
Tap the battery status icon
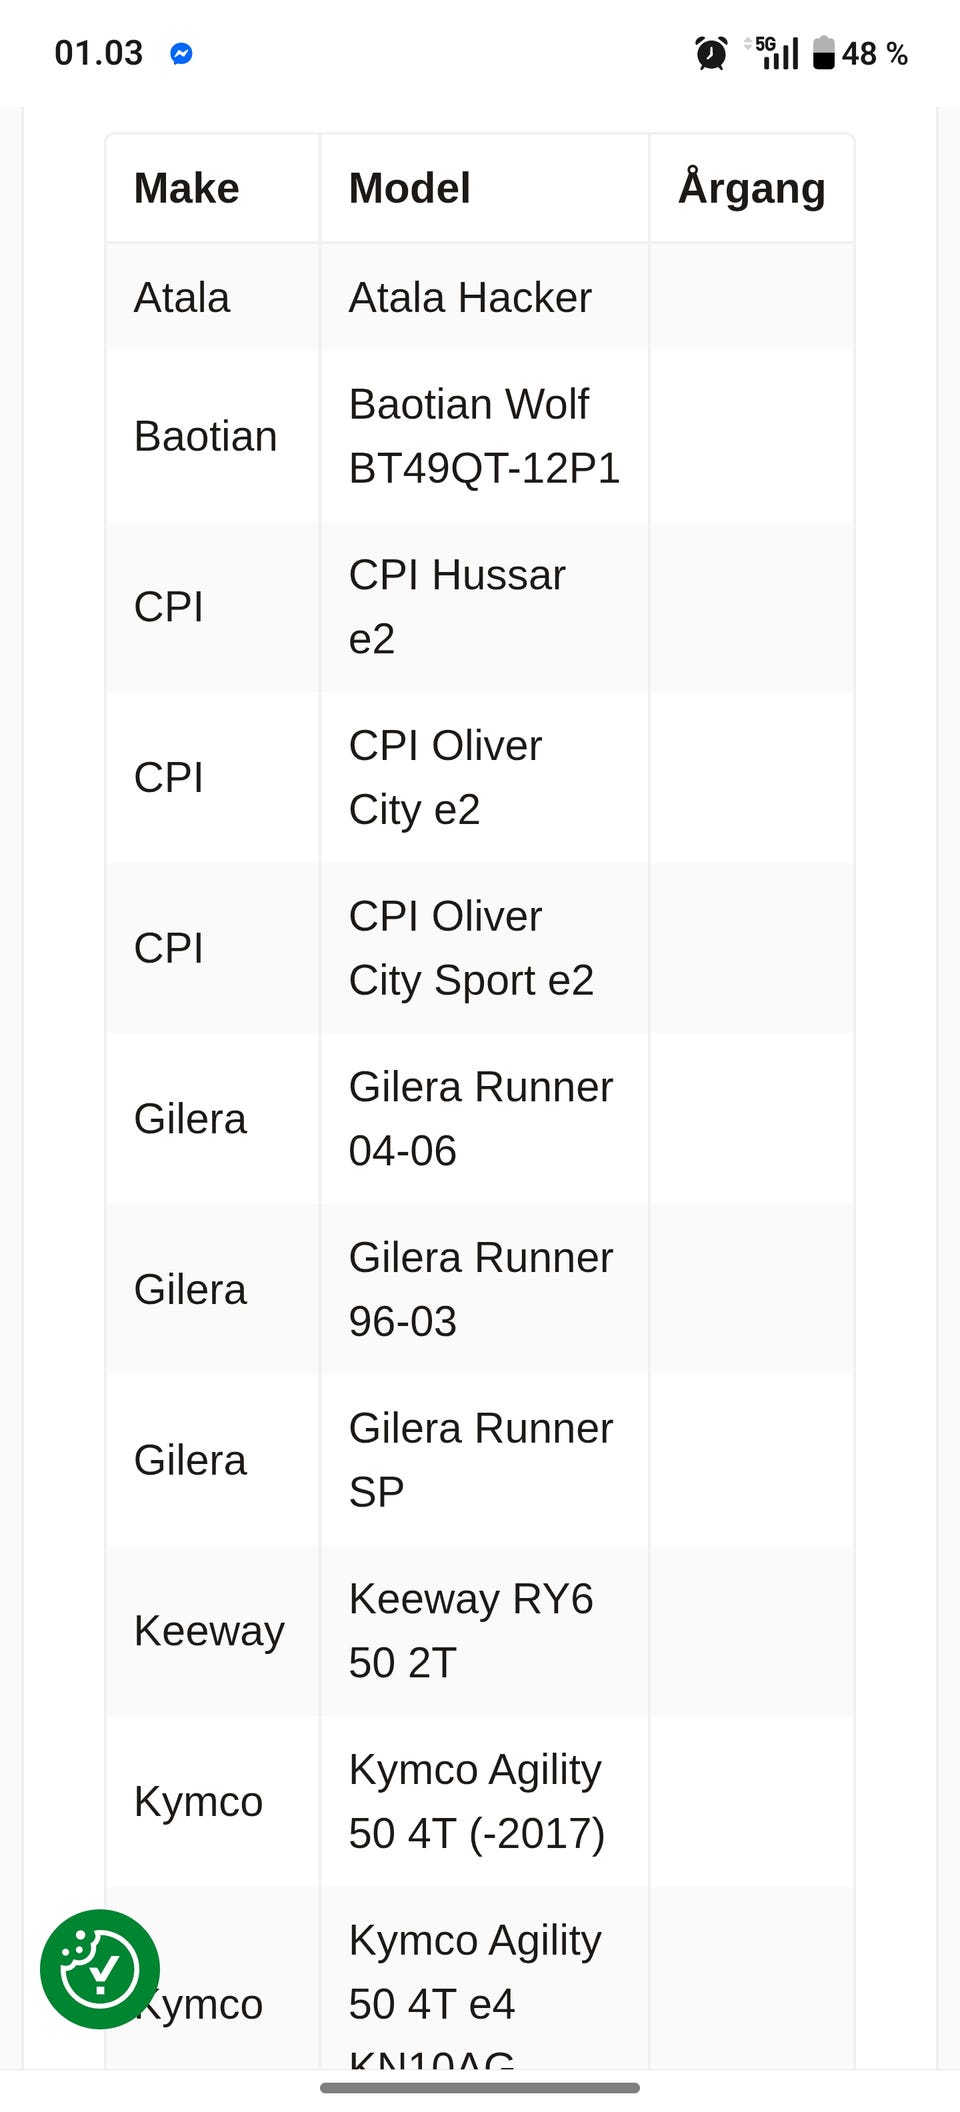[x=823, y=53]
